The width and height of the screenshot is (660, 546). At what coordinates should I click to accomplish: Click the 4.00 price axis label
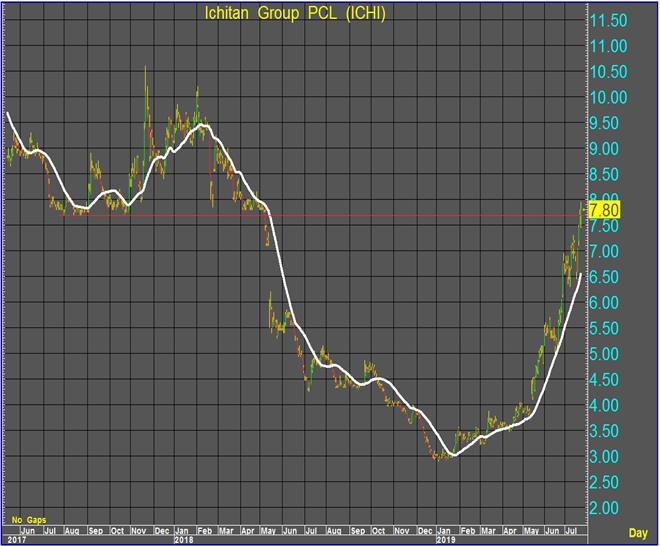[x=604, y=405]
